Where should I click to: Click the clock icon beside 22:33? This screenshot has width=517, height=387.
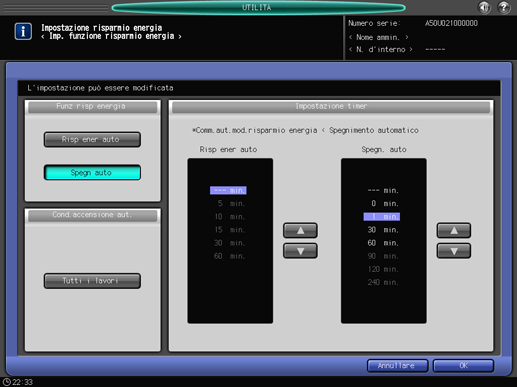(7, 382)
